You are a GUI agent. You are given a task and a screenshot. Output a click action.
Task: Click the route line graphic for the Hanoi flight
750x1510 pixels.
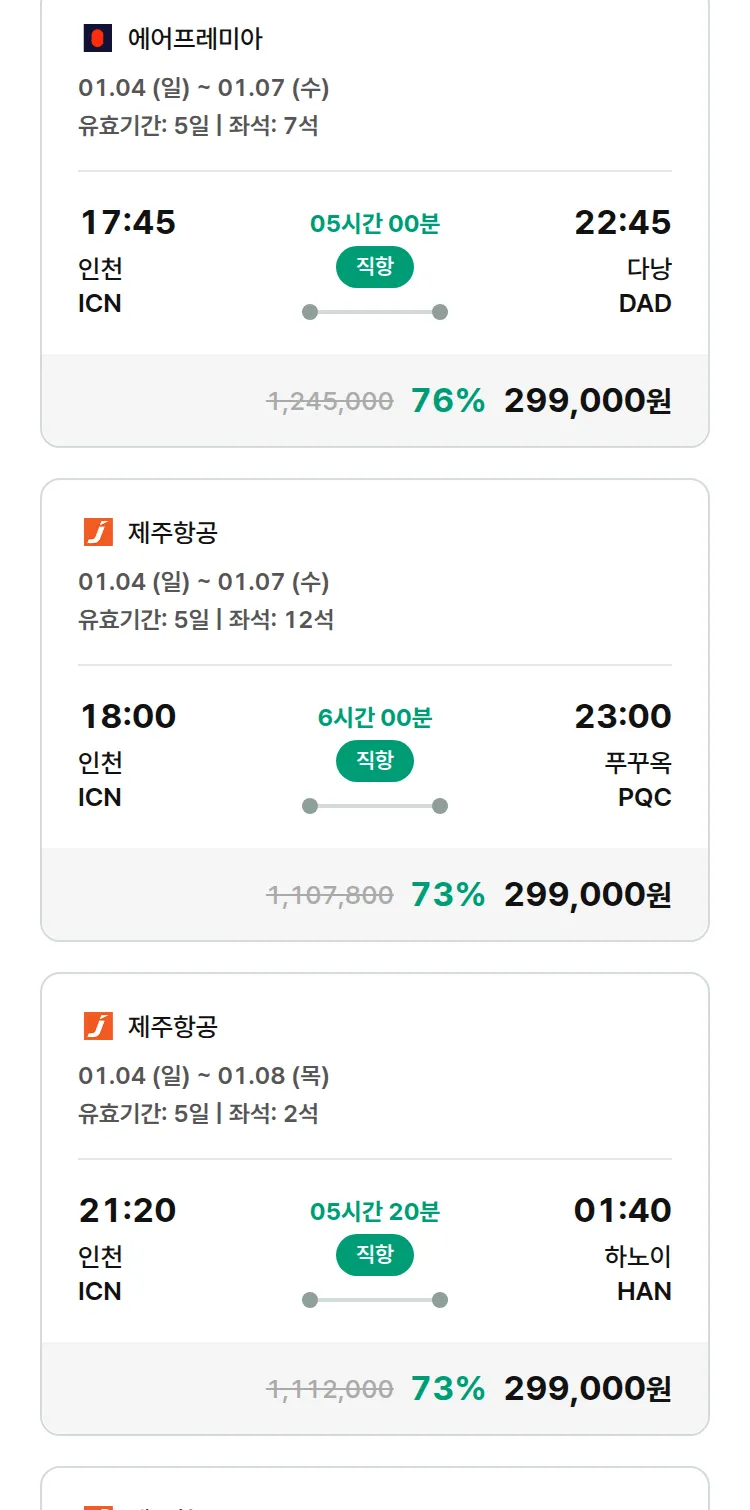pos(375,1300)
